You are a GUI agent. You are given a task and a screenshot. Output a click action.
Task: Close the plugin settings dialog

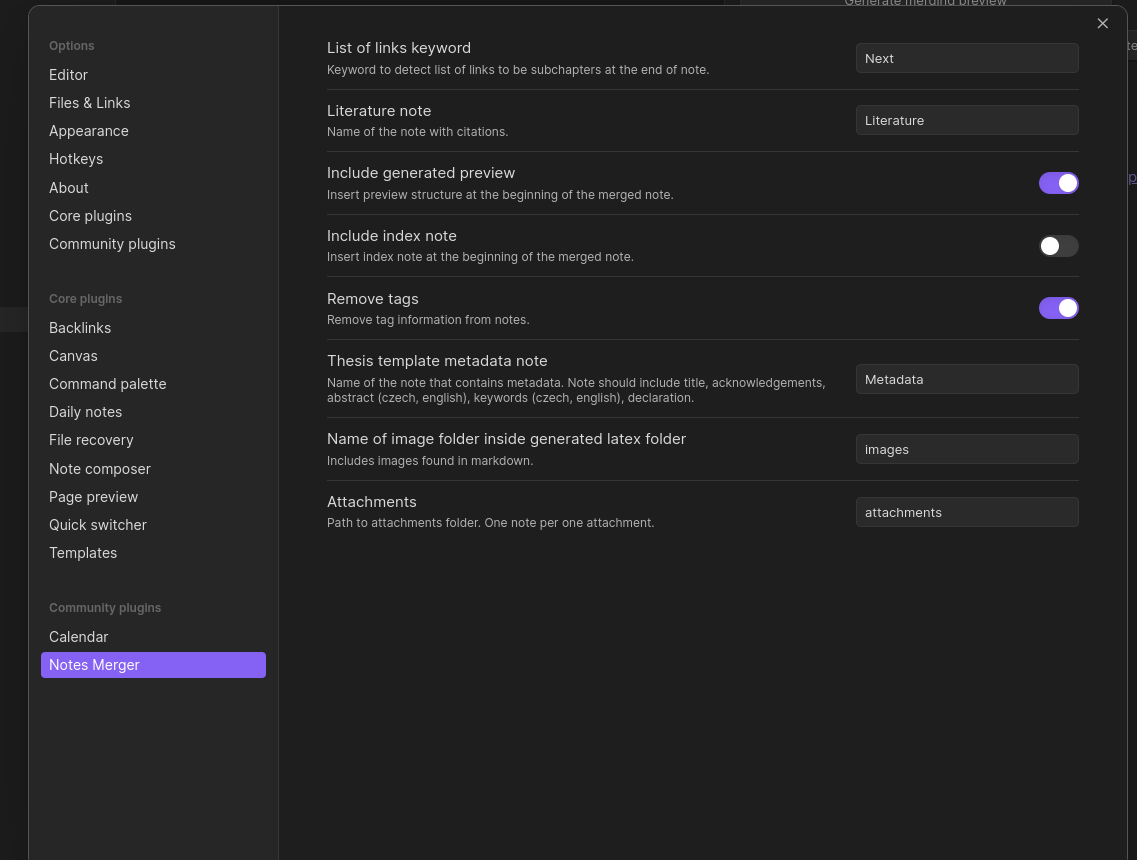click(x=1102, y=23)
